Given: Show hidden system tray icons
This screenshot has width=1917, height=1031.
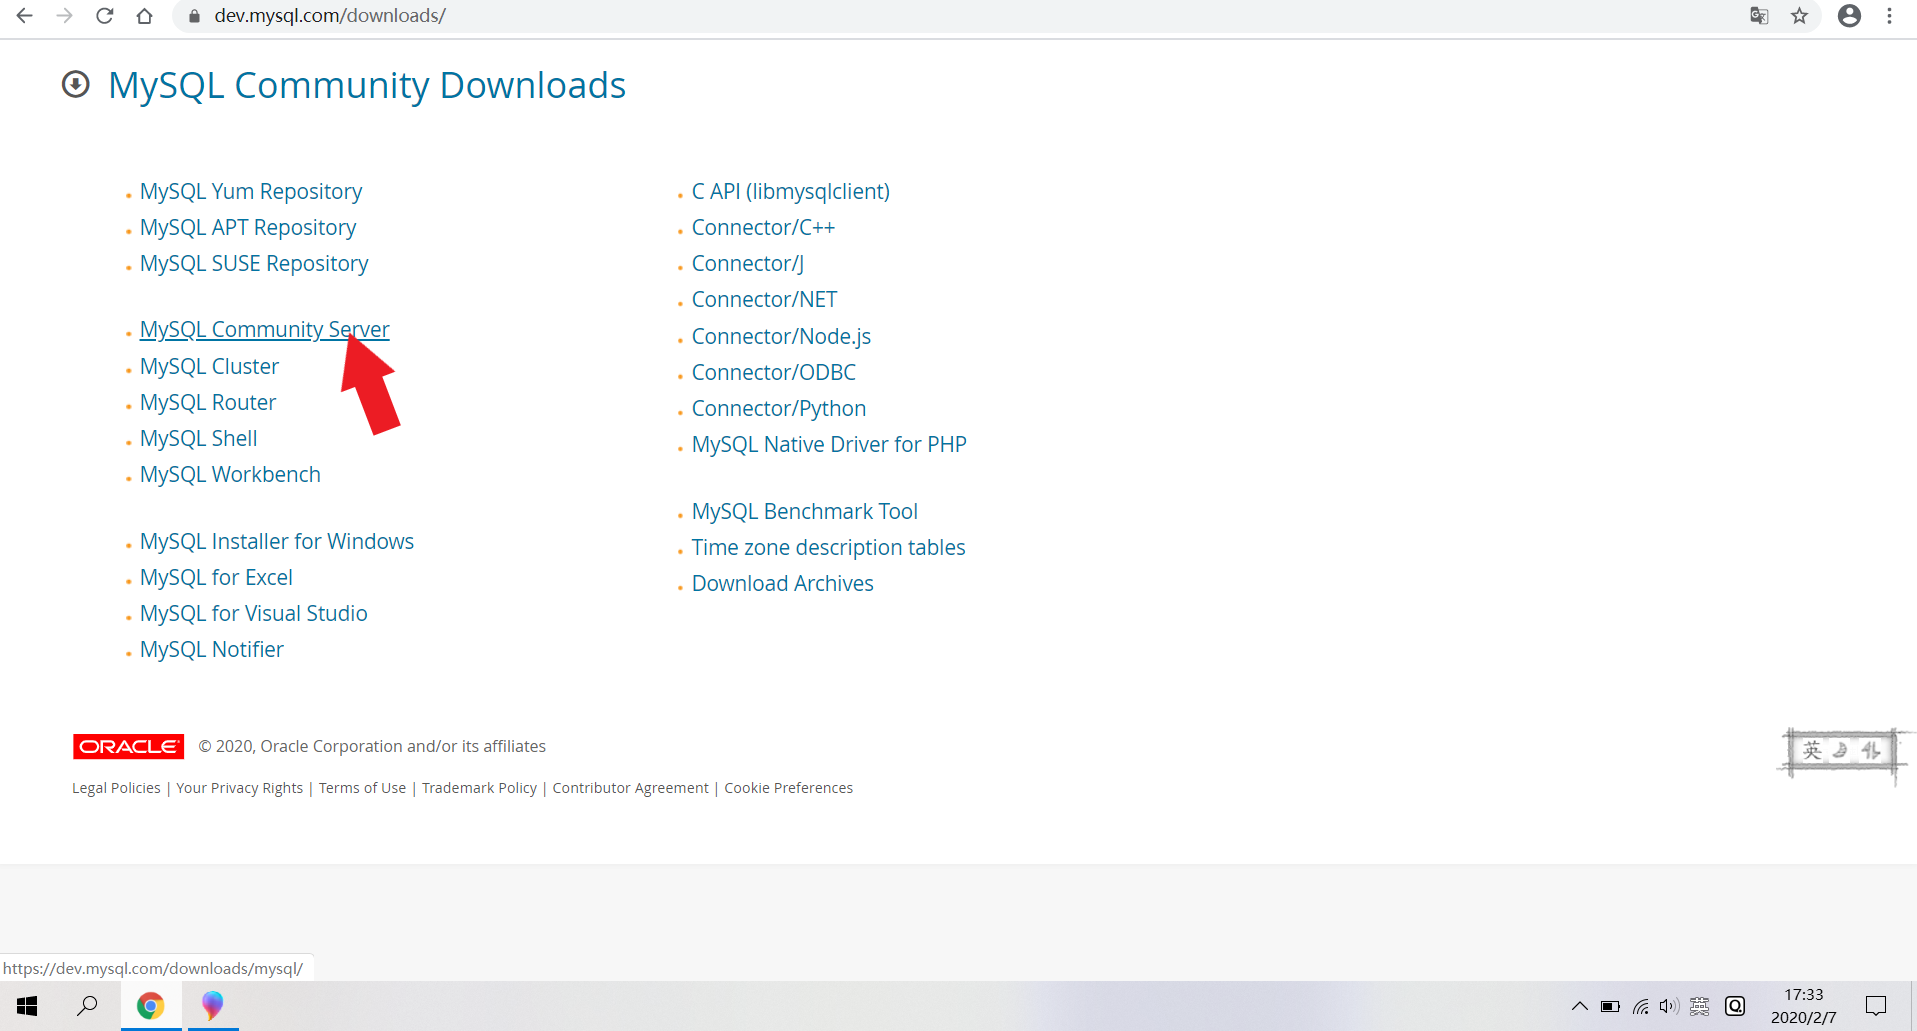Looking at the screenshot, I should click(1580, 1006).
